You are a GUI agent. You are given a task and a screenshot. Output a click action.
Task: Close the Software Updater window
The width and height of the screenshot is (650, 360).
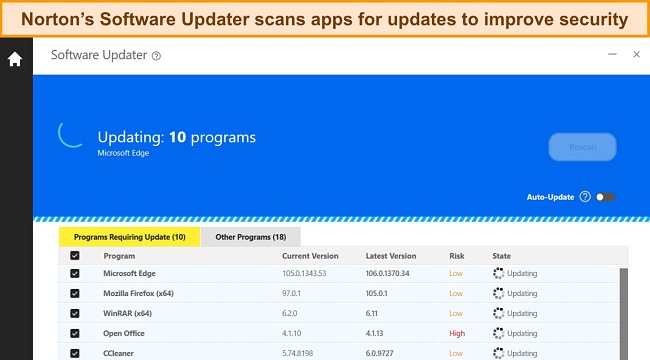(636, 54)
